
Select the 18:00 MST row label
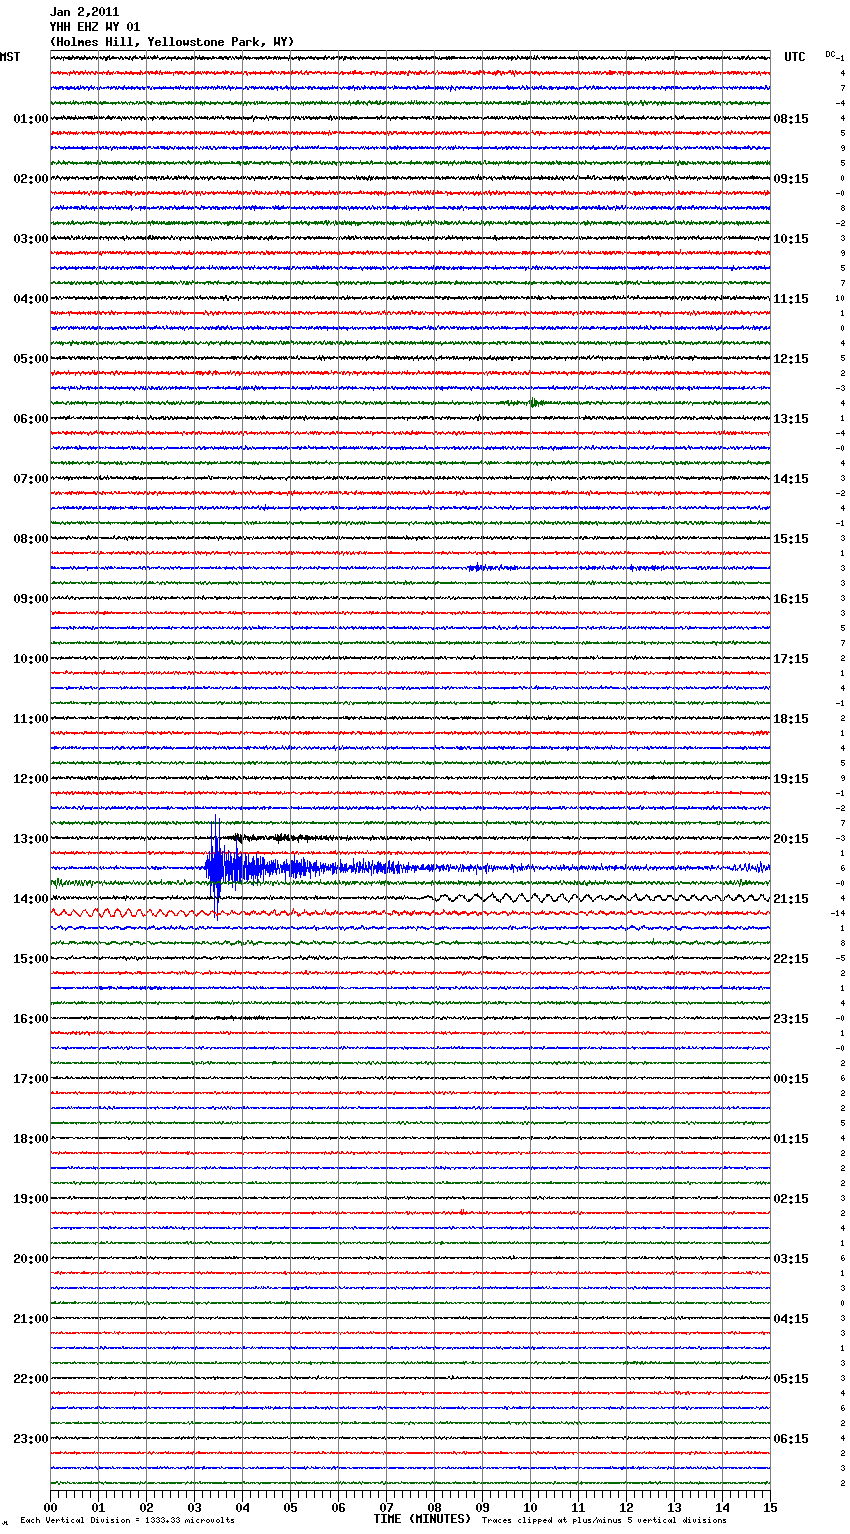tap(31, 1139)
